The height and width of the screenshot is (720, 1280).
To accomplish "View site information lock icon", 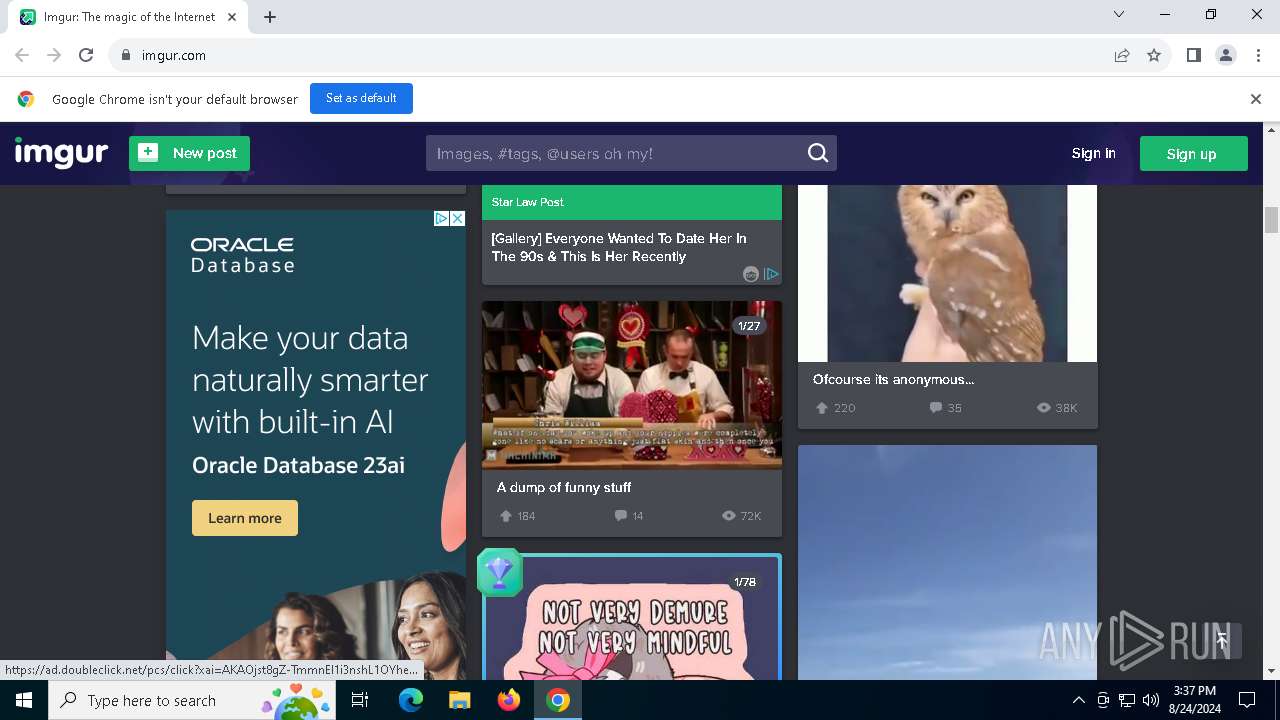I will (x=125, y=55).
